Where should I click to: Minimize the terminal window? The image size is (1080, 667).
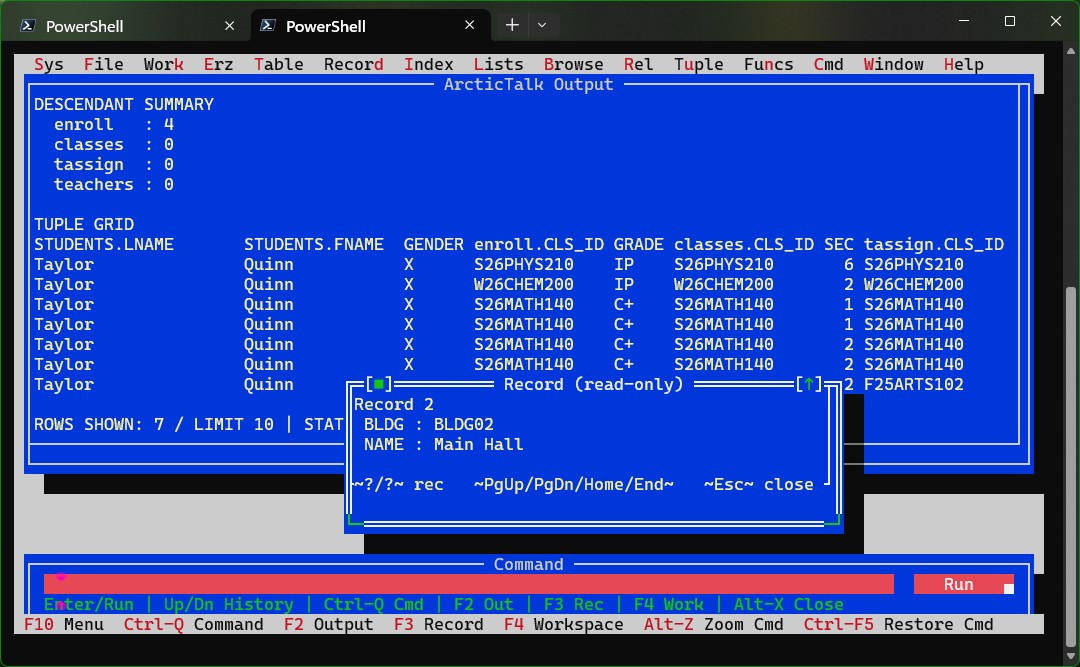coord(964,21)
